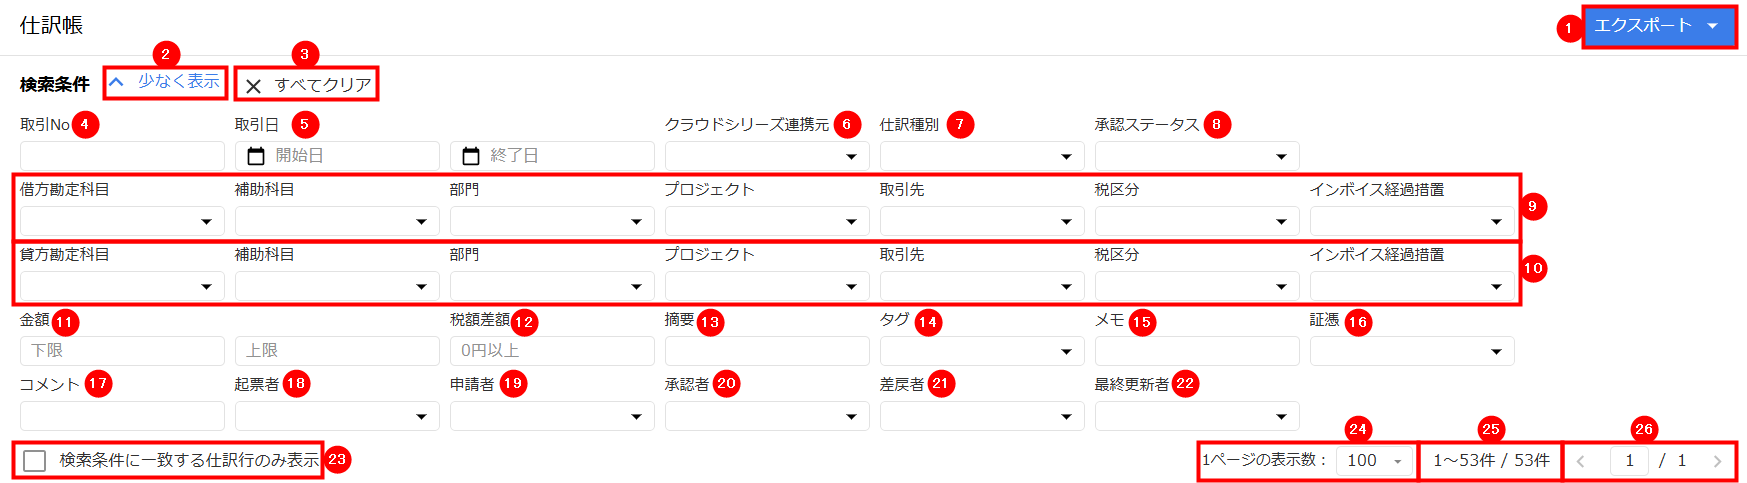Go to next page arrow

tap(1717, 461)
